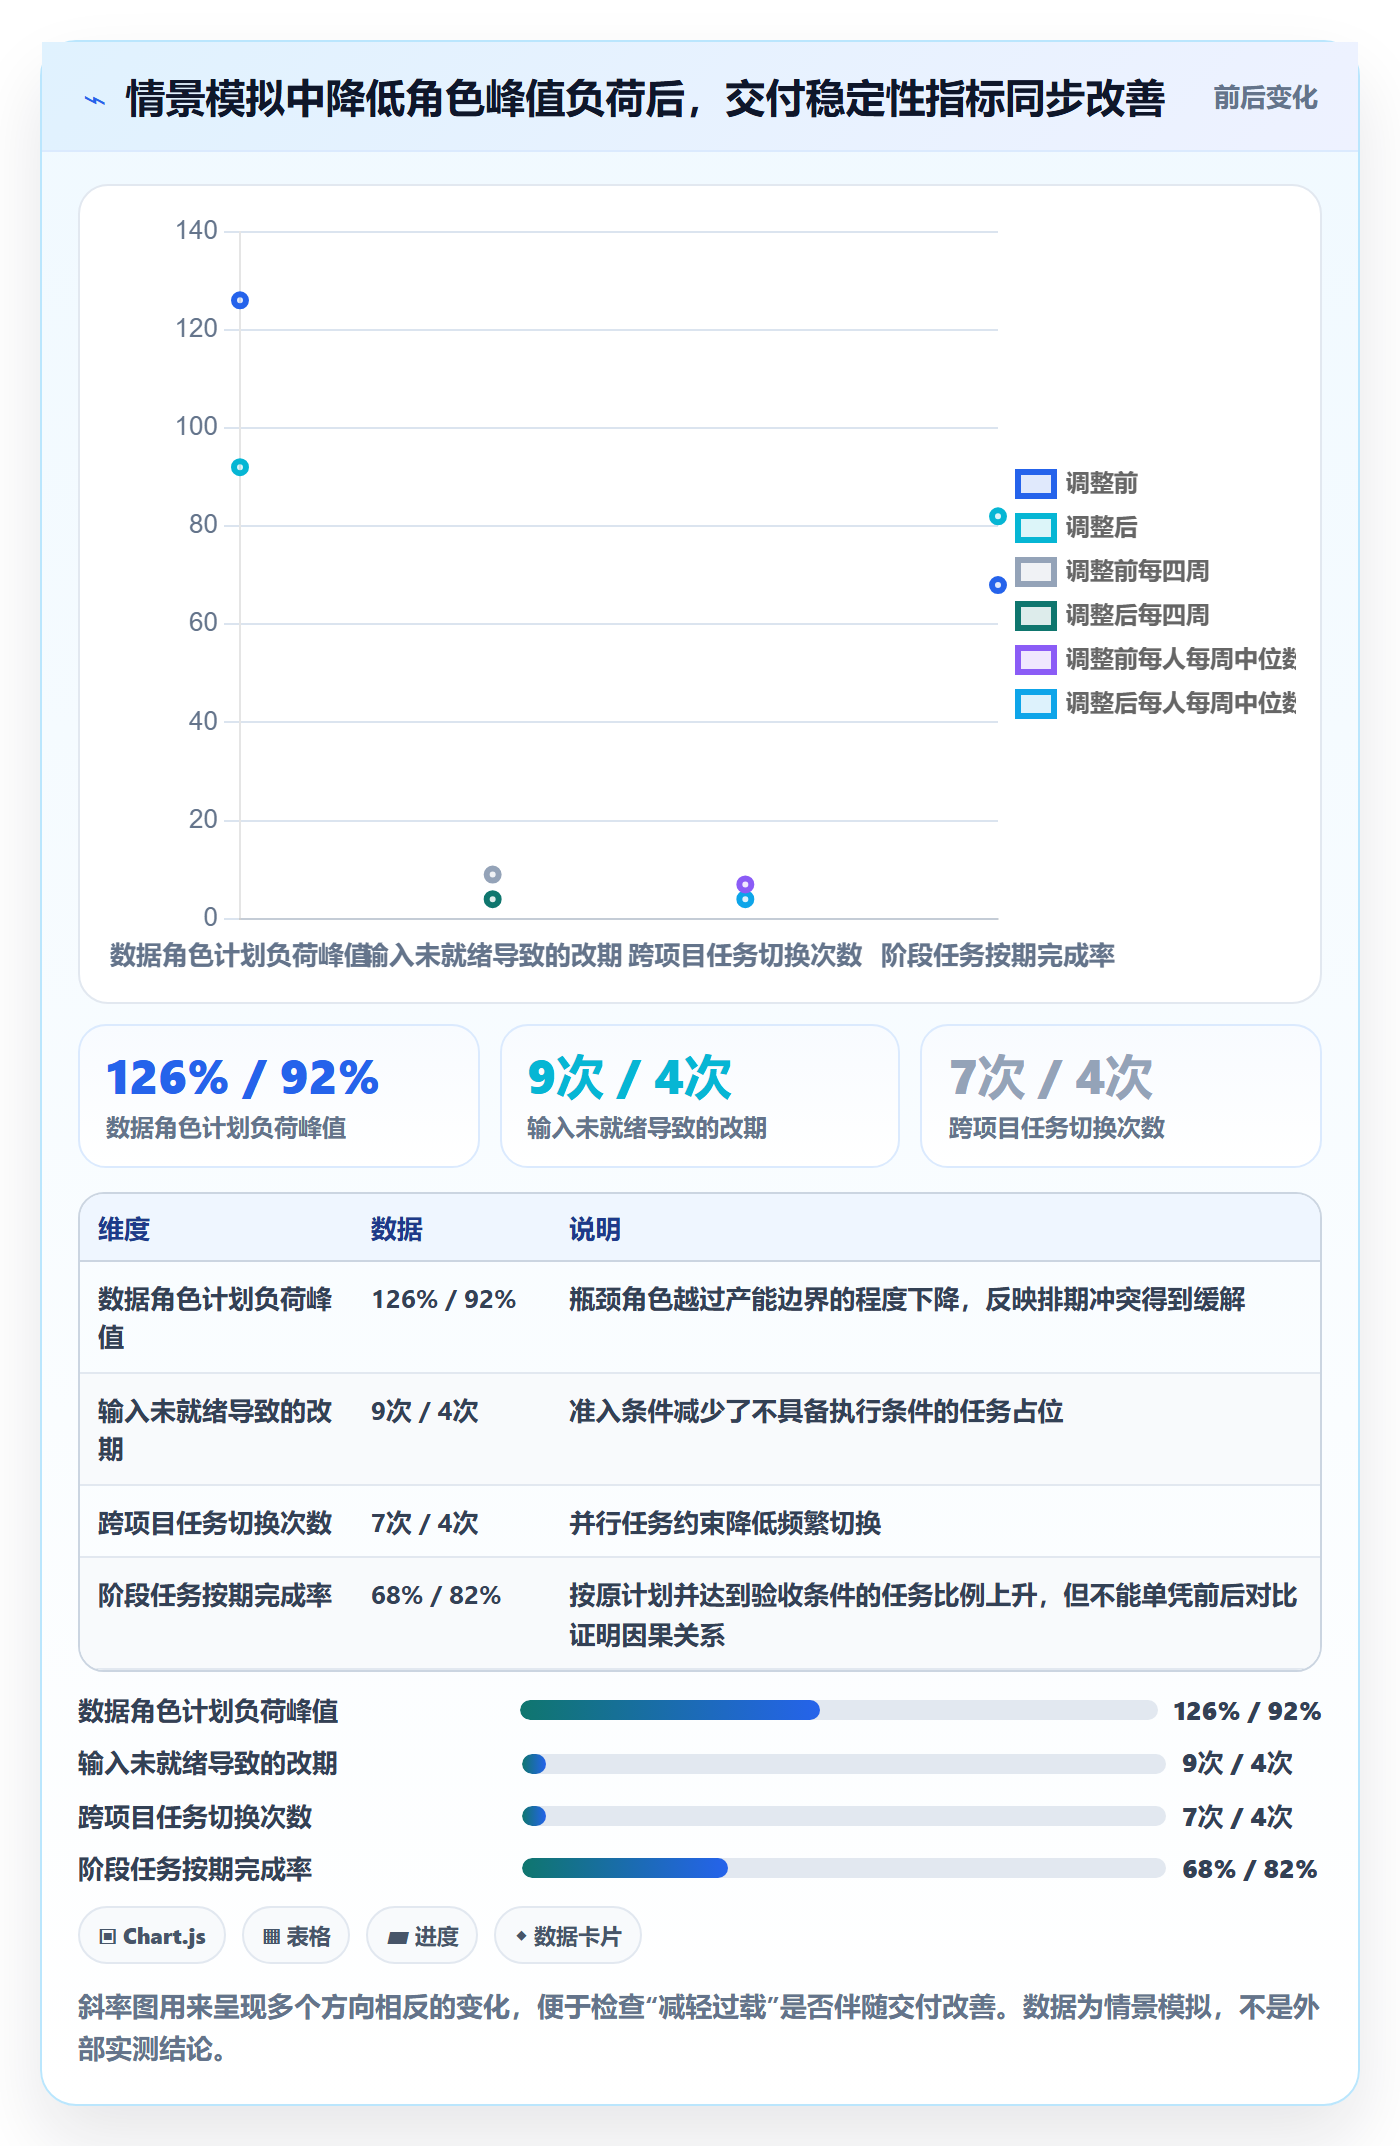Toggle the 调整前 legend swatch
Image resolution: width=1400 pixels, height=2146 pixels.
tap(1035, 484)
